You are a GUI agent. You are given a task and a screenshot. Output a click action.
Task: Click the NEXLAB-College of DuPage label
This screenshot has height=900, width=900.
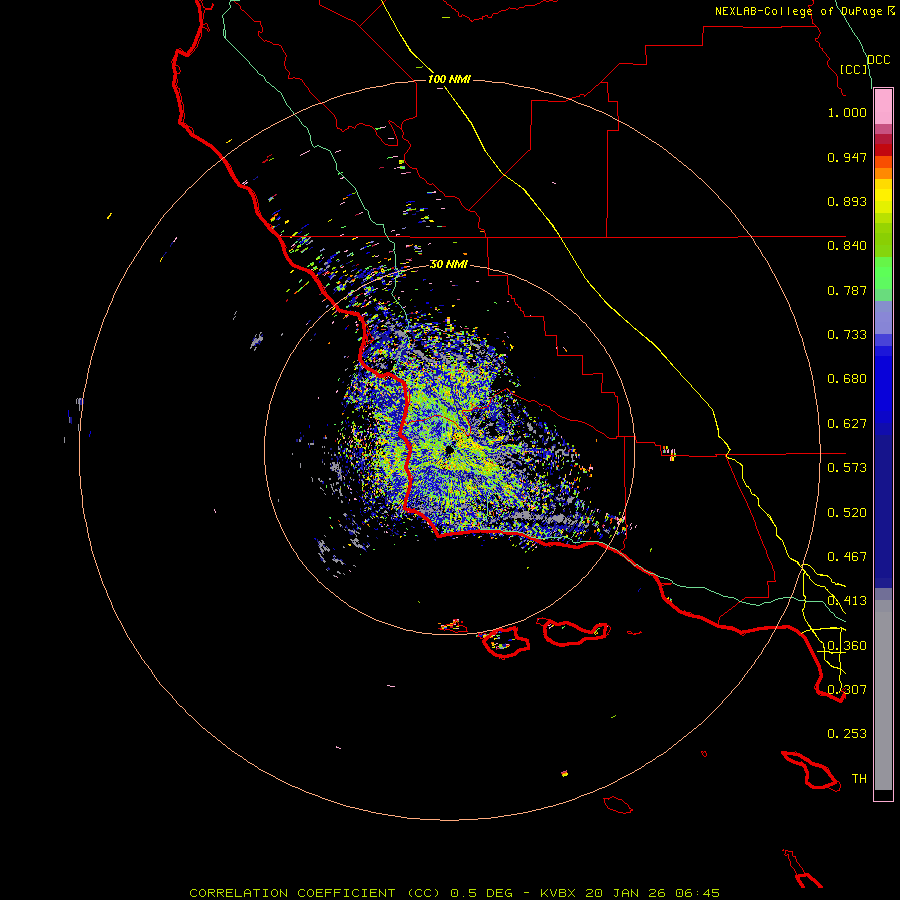tap(798, 11)
